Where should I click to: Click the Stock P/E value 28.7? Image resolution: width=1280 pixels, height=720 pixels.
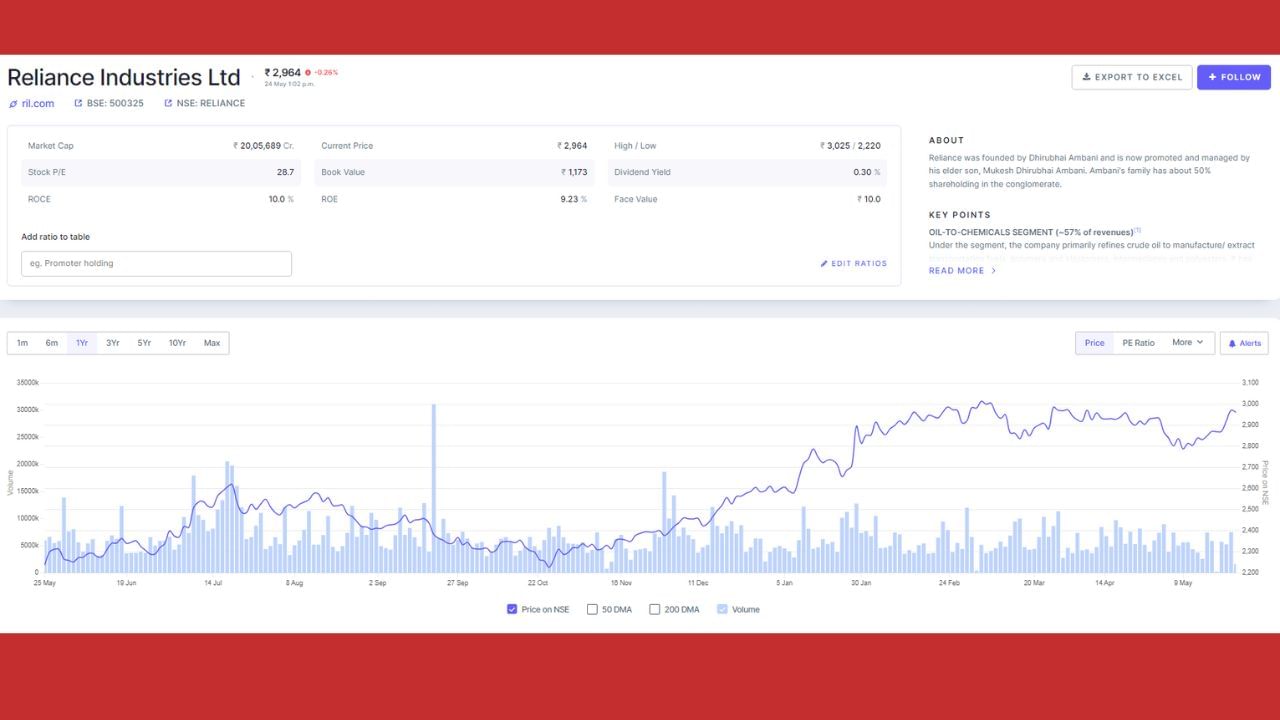(x=285, y=172)
